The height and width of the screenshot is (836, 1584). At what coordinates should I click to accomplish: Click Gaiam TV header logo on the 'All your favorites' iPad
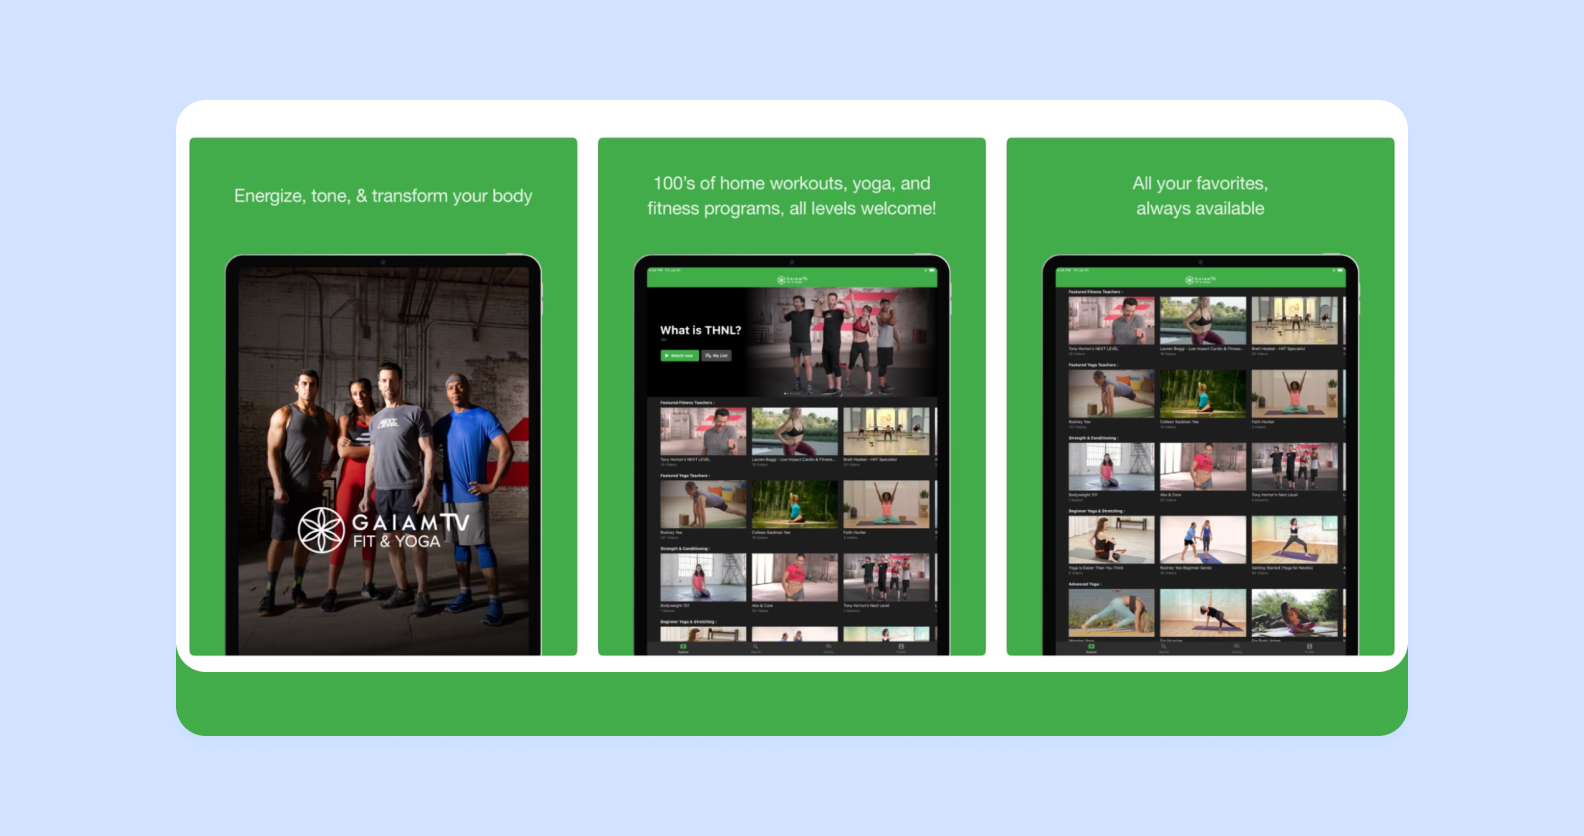(1200, 280)
